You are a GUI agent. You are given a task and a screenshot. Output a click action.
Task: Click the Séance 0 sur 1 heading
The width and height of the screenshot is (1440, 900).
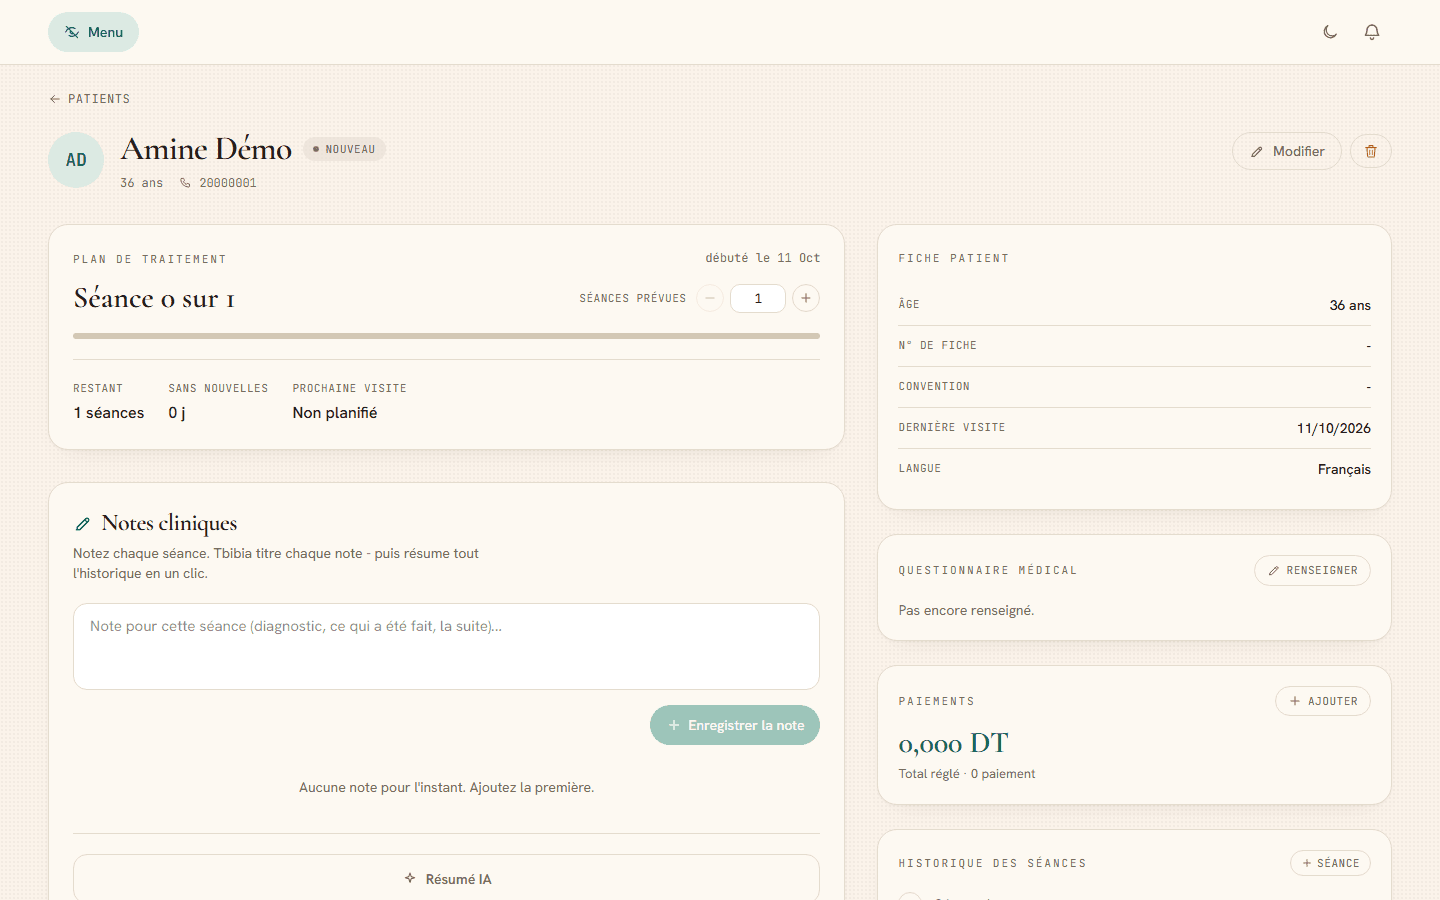coord(154,298)
